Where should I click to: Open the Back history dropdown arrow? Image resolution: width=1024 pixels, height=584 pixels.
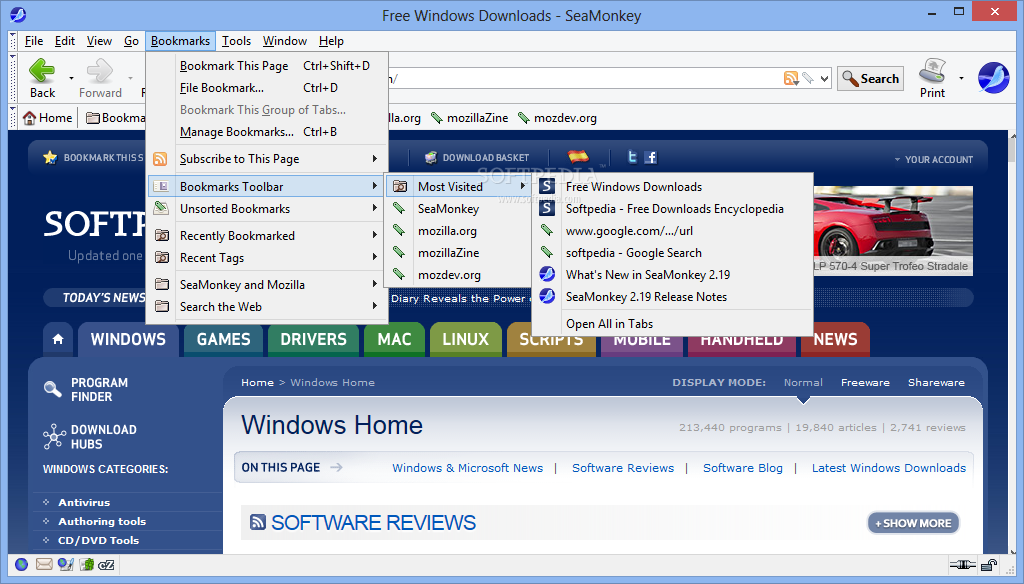coord(71,78)
